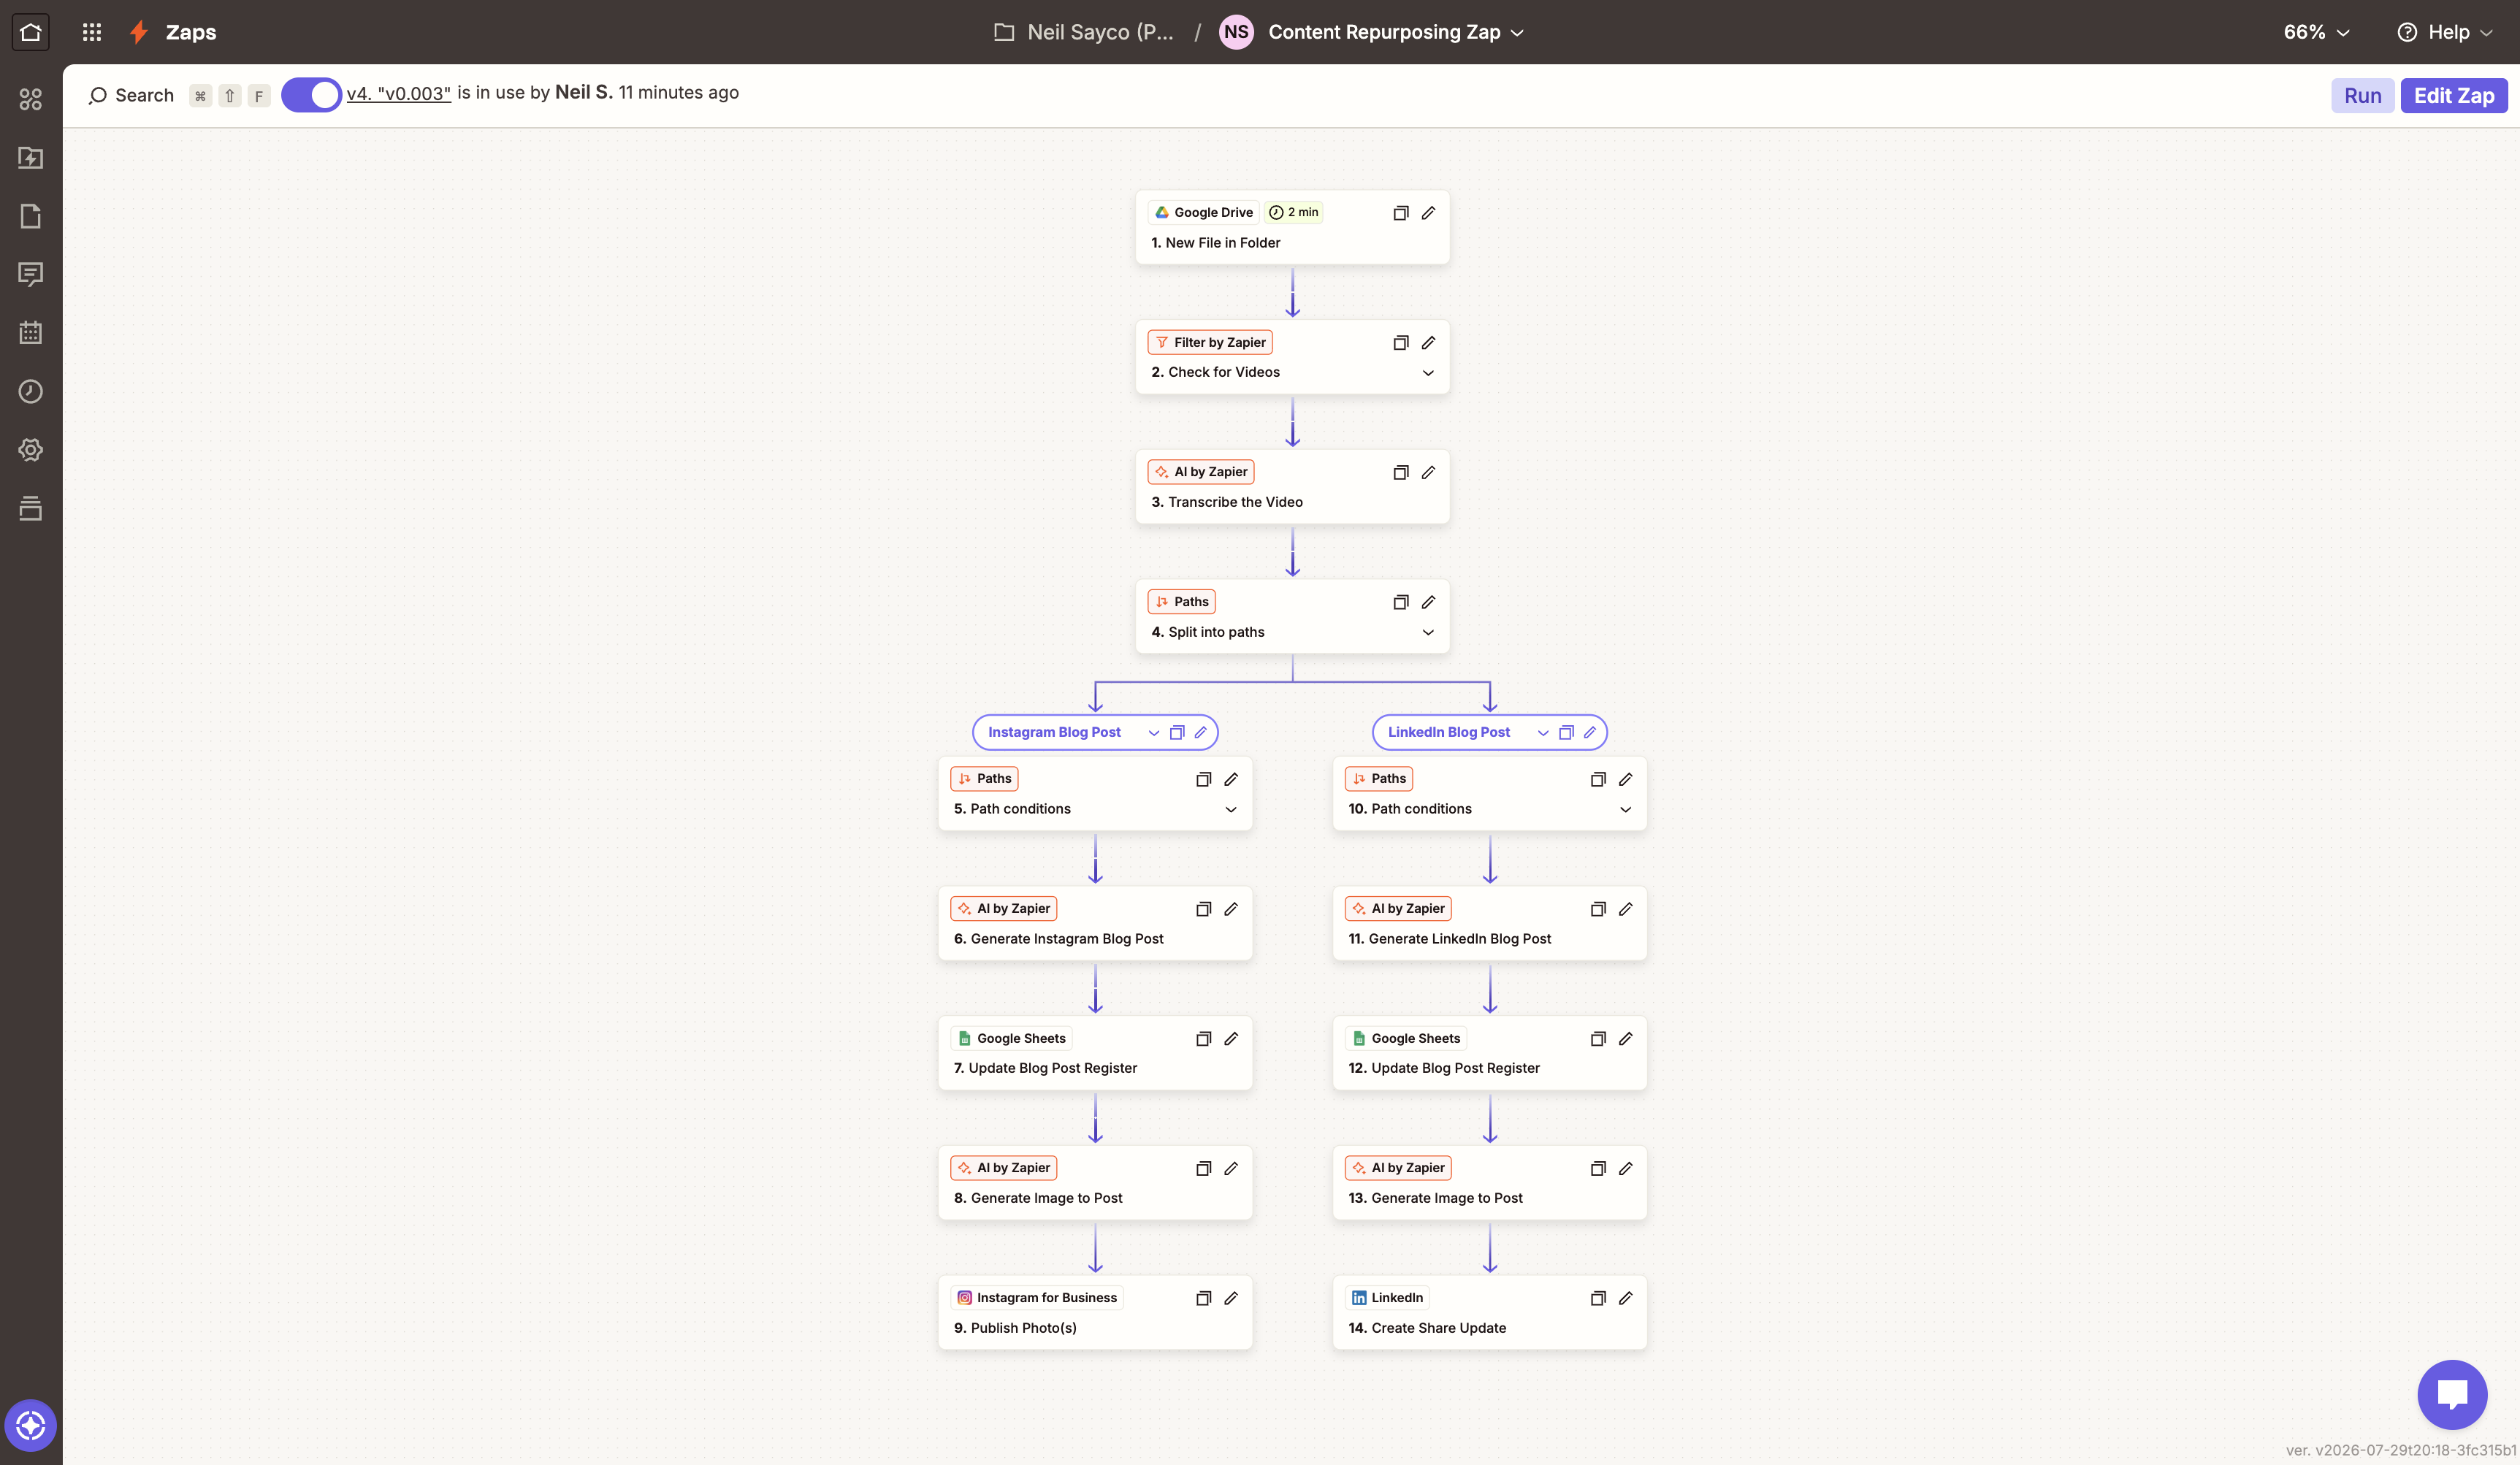The height and width of the screenshot is (1465, 2520).
Task: Toggle the Zap on/off switch
Action: click(x=311, y=95)
